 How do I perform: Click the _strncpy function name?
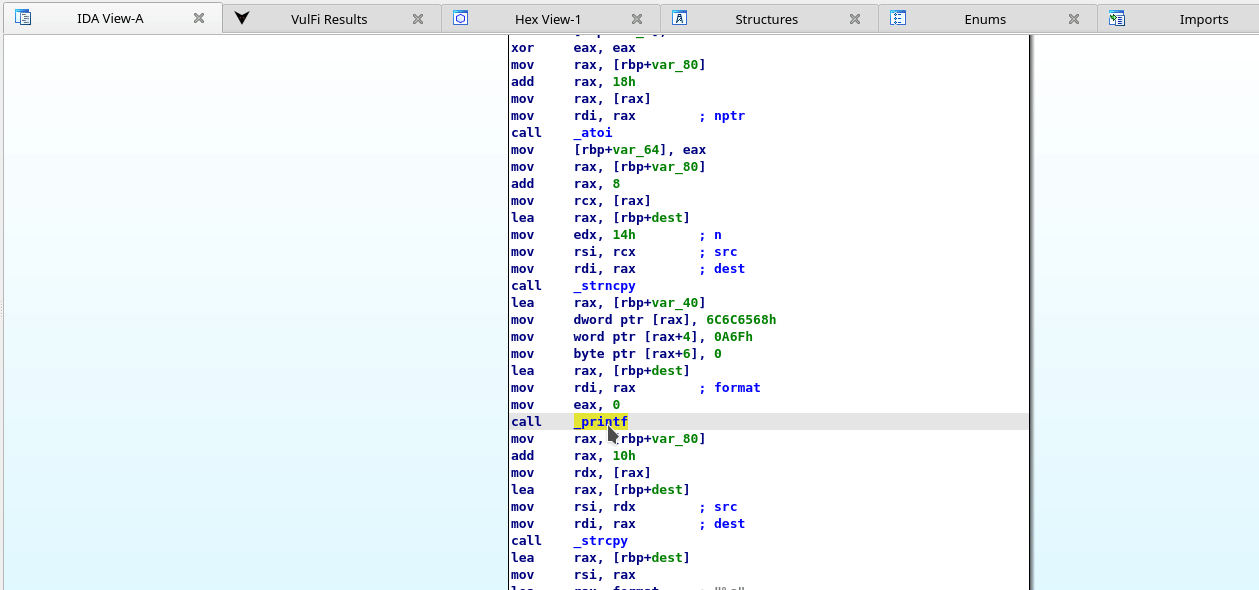(x=605, y=286)
